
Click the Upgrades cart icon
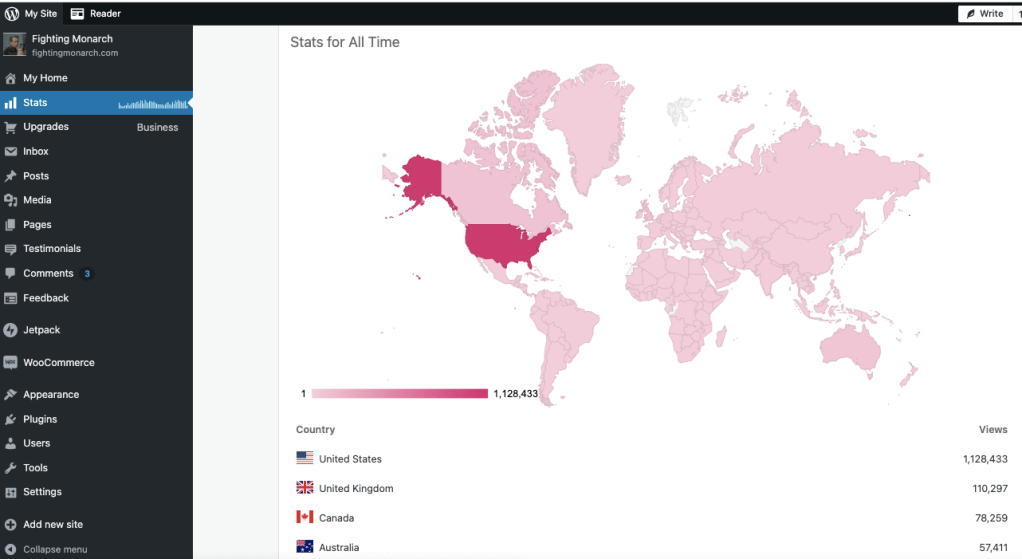11,127
